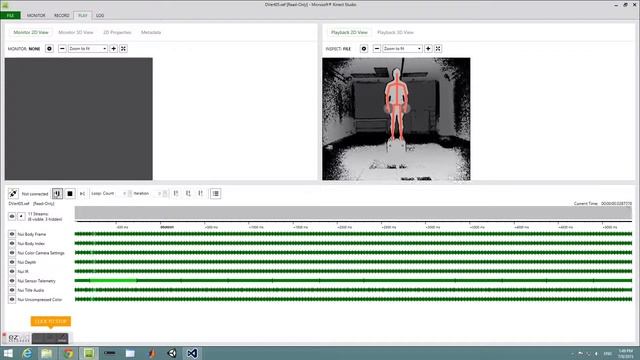This screenshot has height=360, width=640.
Task: Click highlighted segment of Sensor Telemetry track
Action: click(x=113, y=280)
